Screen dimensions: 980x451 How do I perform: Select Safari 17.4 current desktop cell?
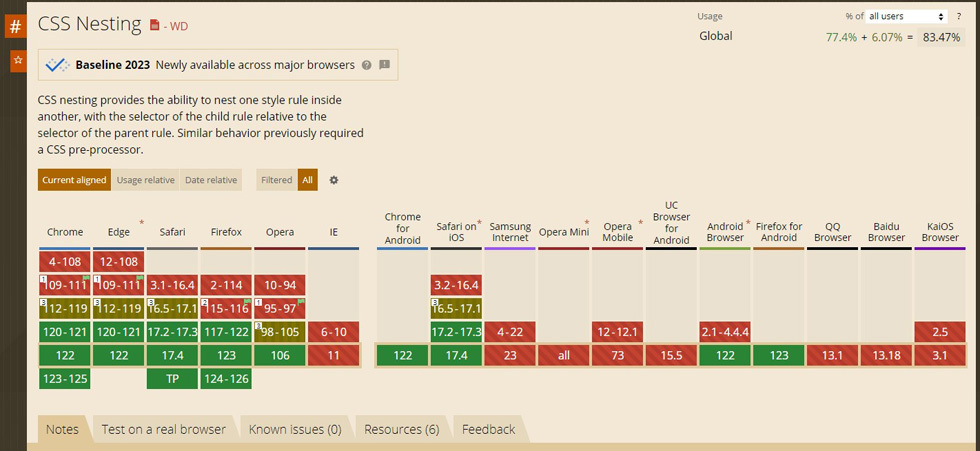[172, 355]
